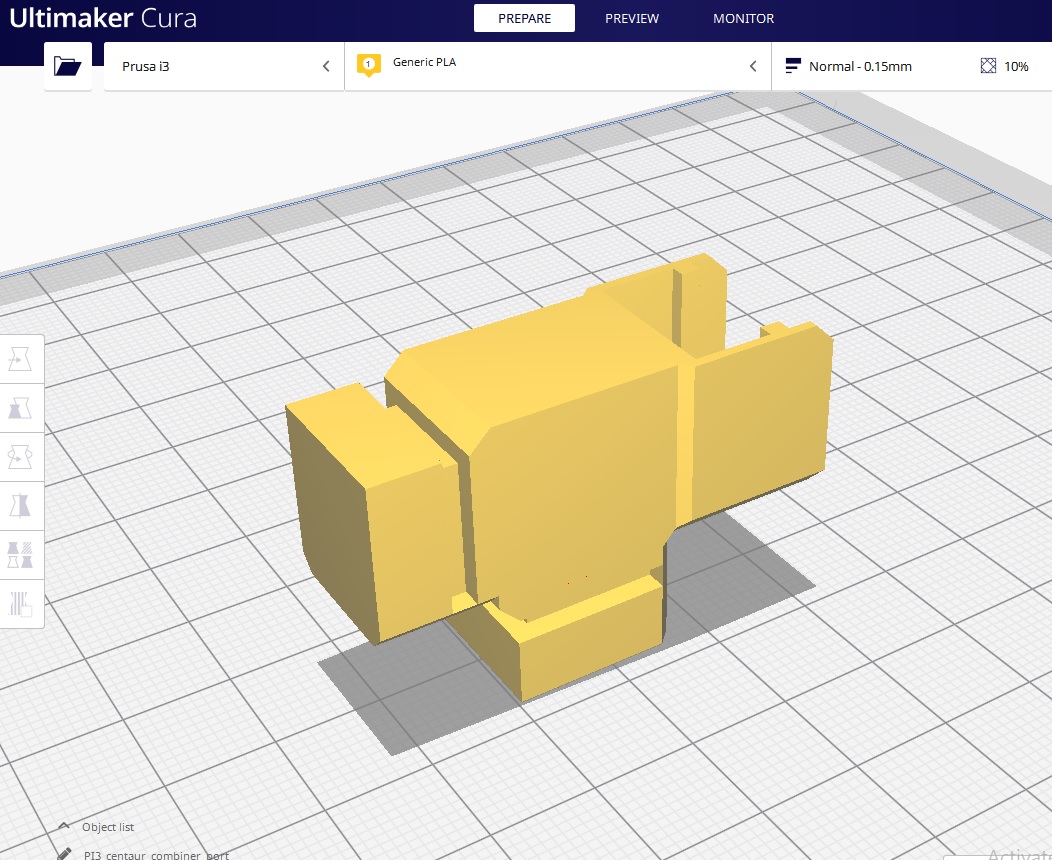Open the Normal - 0.15mm print settings
Viewport: 1052px width, 860px height.
(859, 66)
